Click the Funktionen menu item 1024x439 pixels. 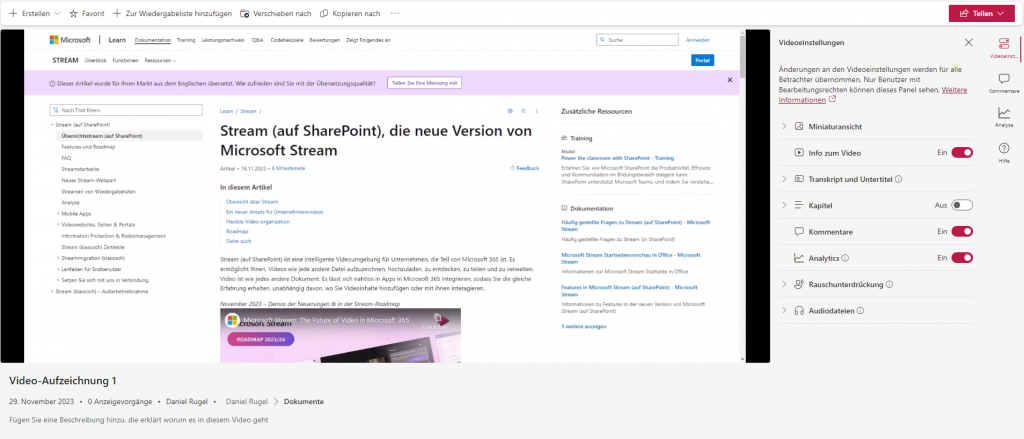125,60
